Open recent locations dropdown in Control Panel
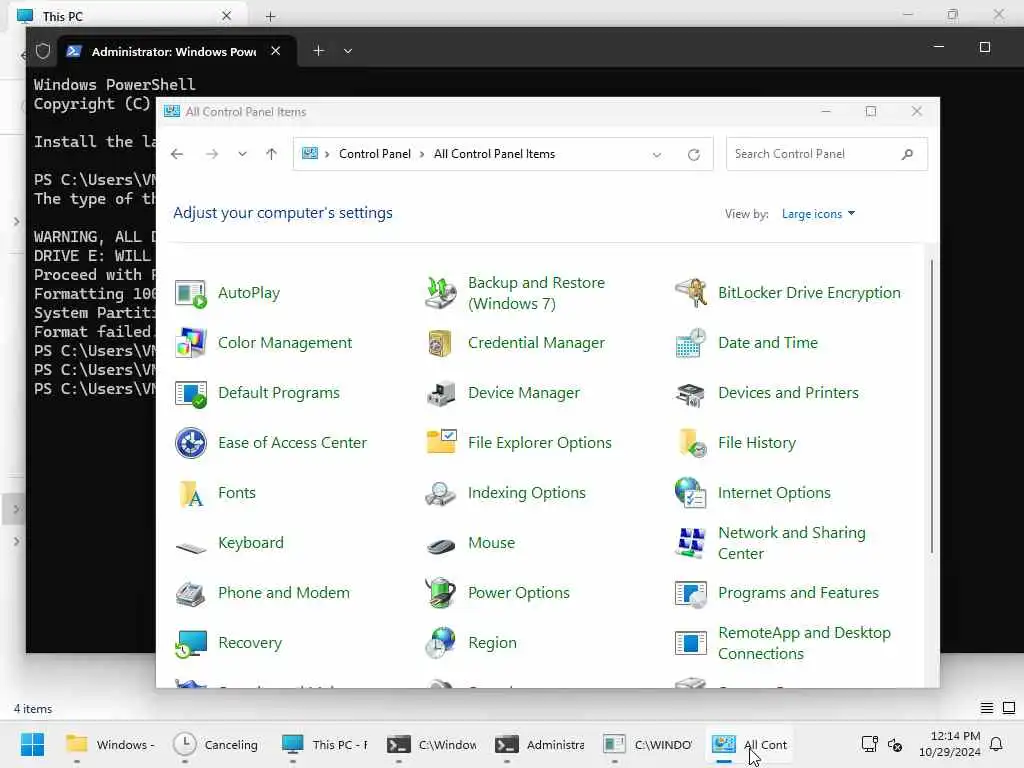Image resolution: width=1024 pixels, height=768 pixels. coord(242,155)
